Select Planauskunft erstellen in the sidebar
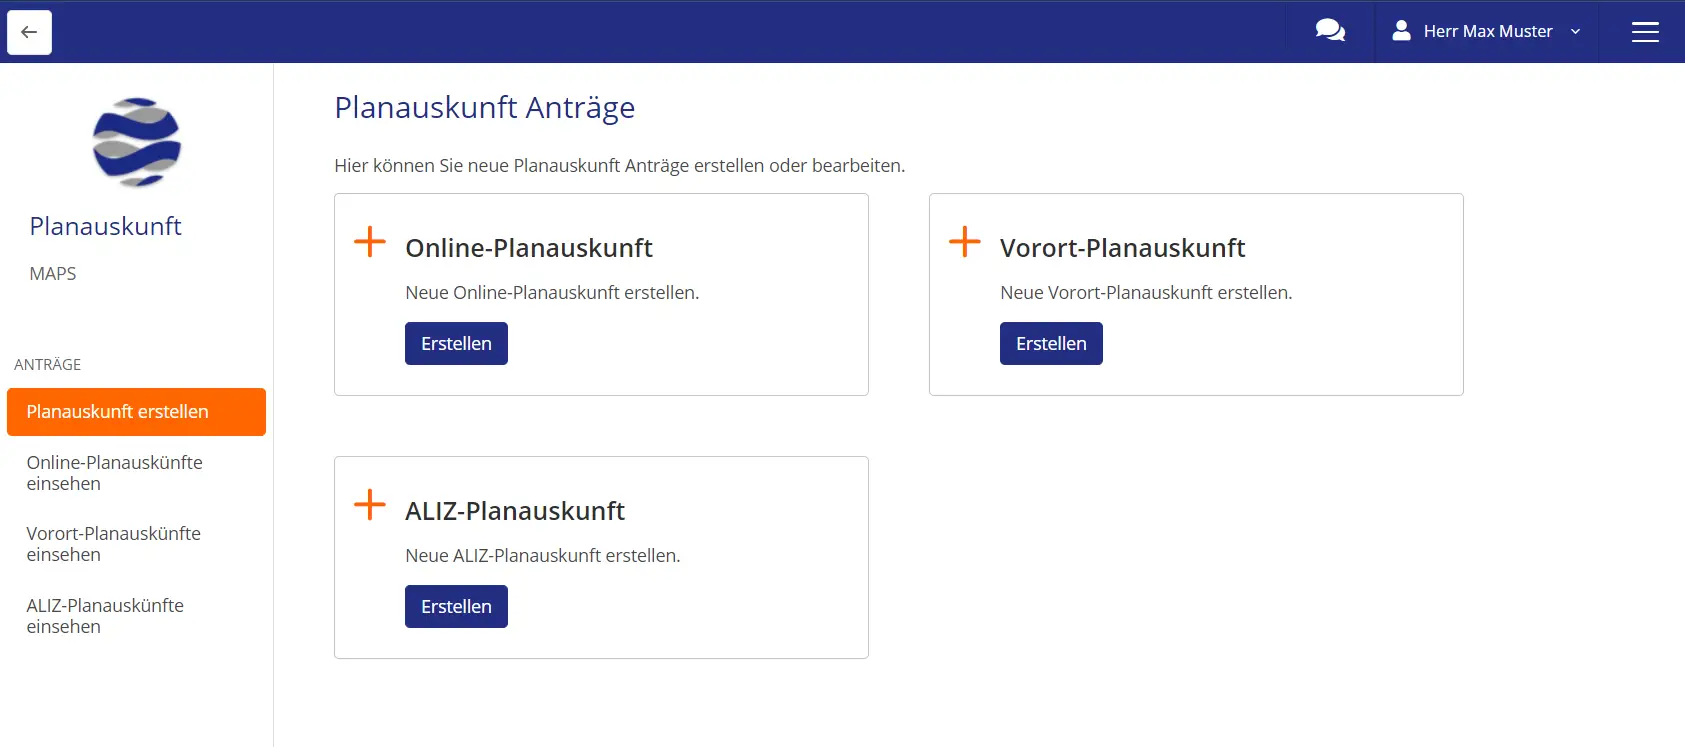 pyautogui.click(x=117, y=411)
